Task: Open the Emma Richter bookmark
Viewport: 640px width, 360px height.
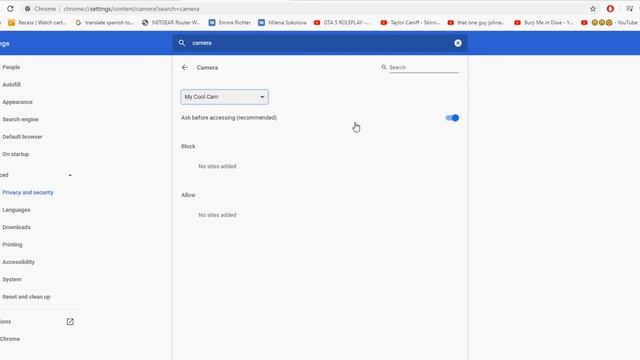Action: click(230, 22)
